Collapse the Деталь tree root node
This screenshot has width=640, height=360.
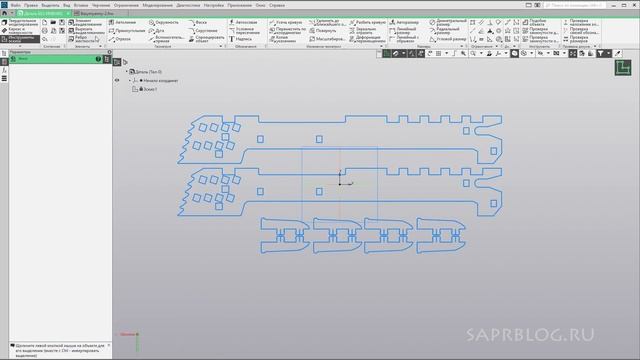coord(127,71)
